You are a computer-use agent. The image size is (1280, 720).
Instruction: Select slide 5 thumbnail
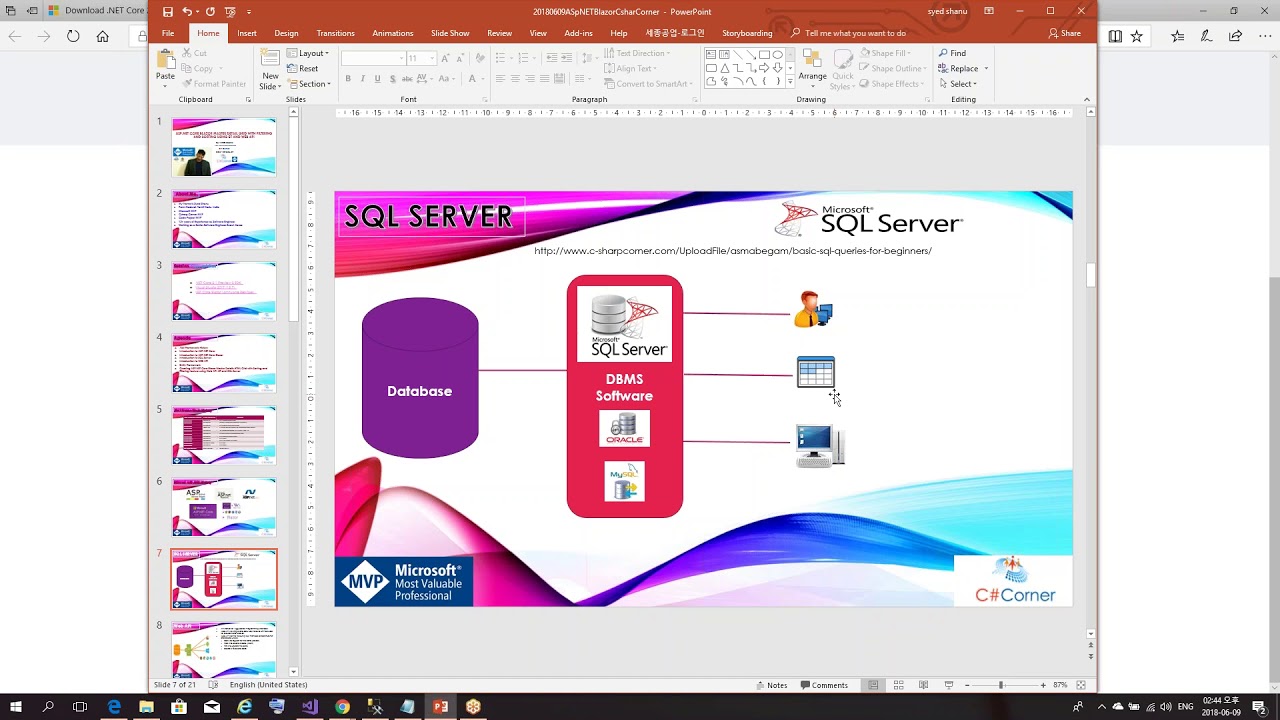click(x=224, y=435)
